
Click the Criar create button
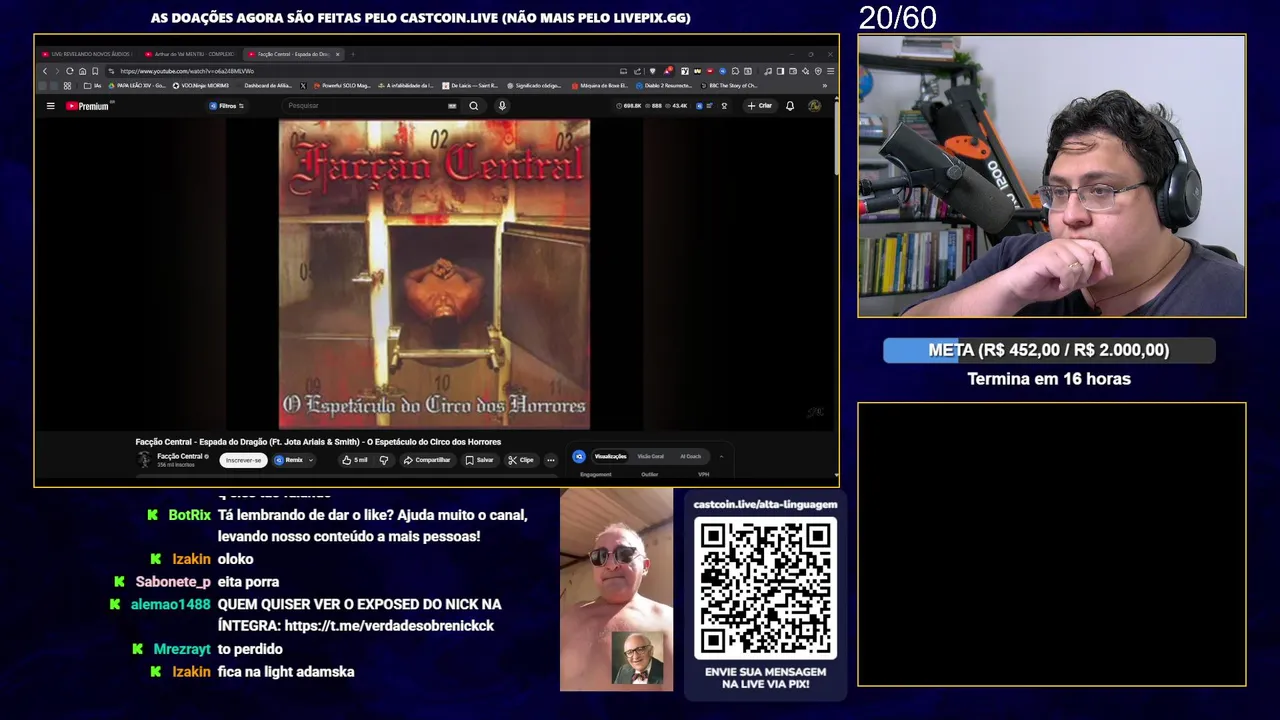pos(760,106)
